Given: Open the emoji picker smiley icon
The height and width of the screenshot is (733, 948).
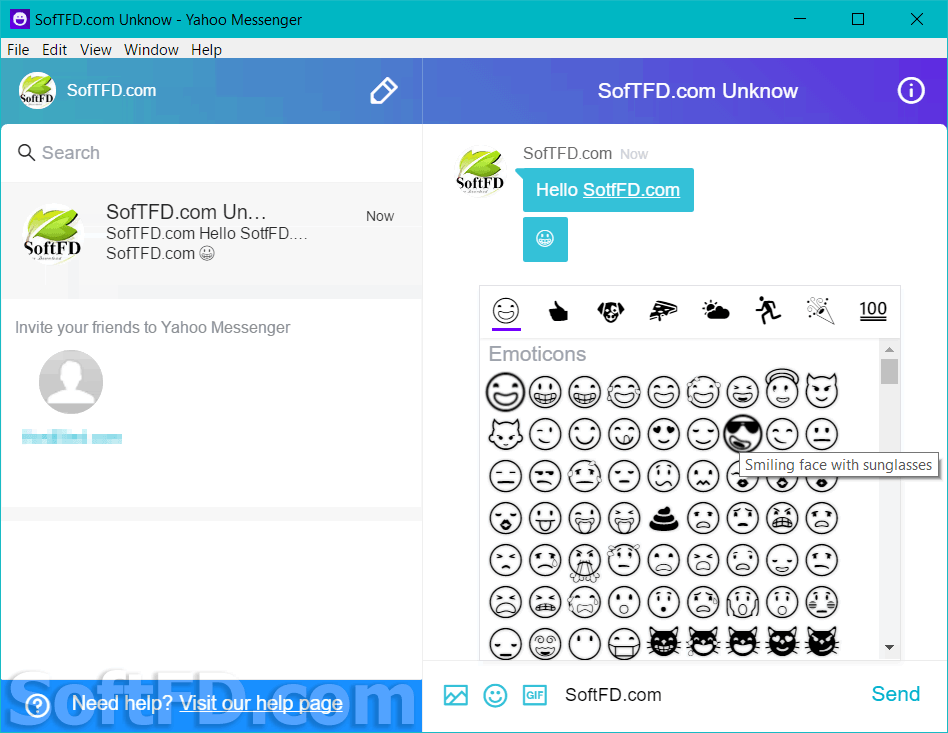Looking at the screenshot, I should pyautogui.click(x=495, y=695).
